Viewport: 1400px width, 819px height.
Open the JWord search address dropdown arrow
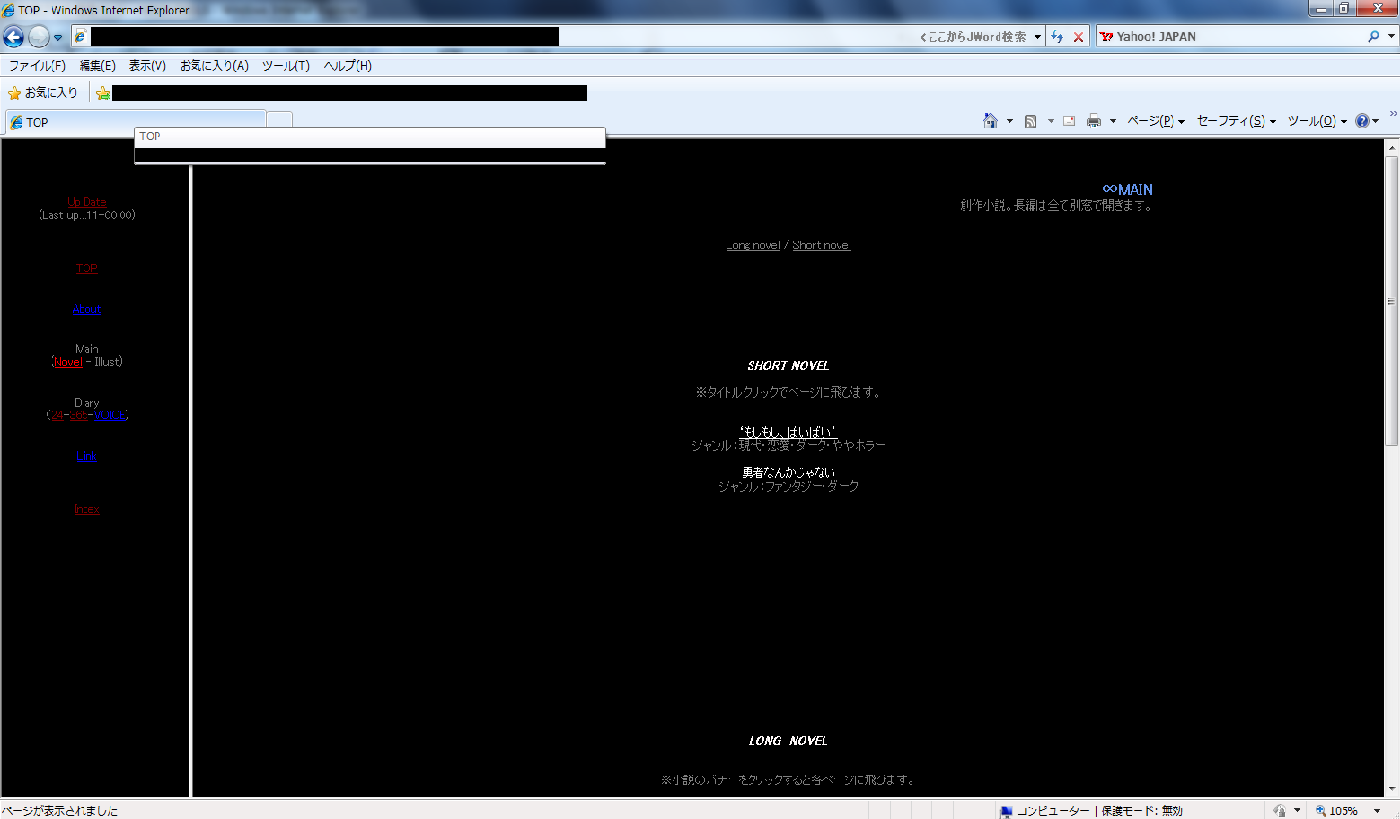tap(1037, 37)
